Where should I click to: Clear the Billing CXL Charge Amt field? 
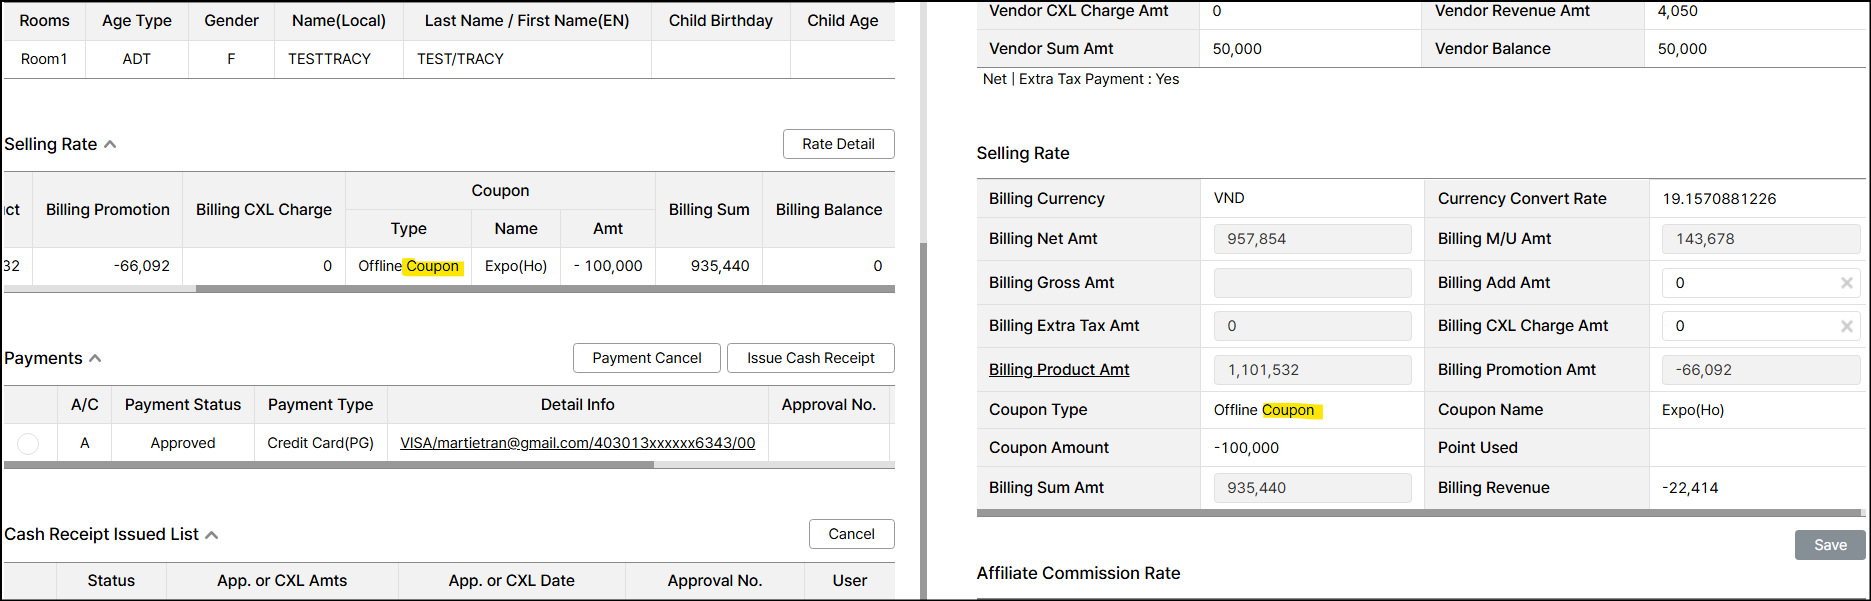pyautogui.click(x=1846, y=326)
